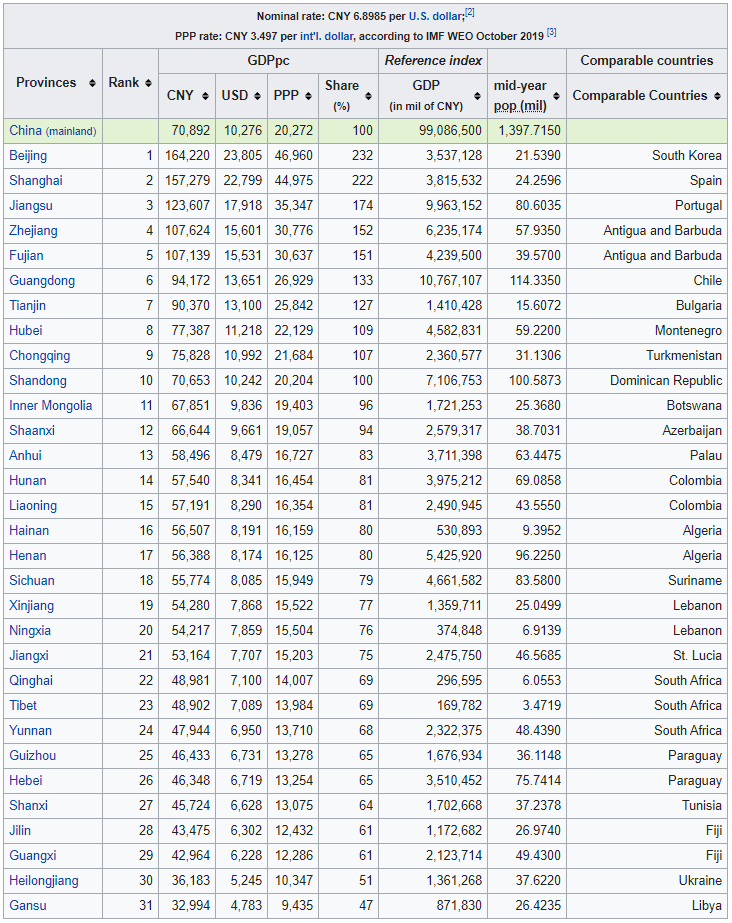Open the Henan province link
The image size is (732, 923).
pos(28,556)
